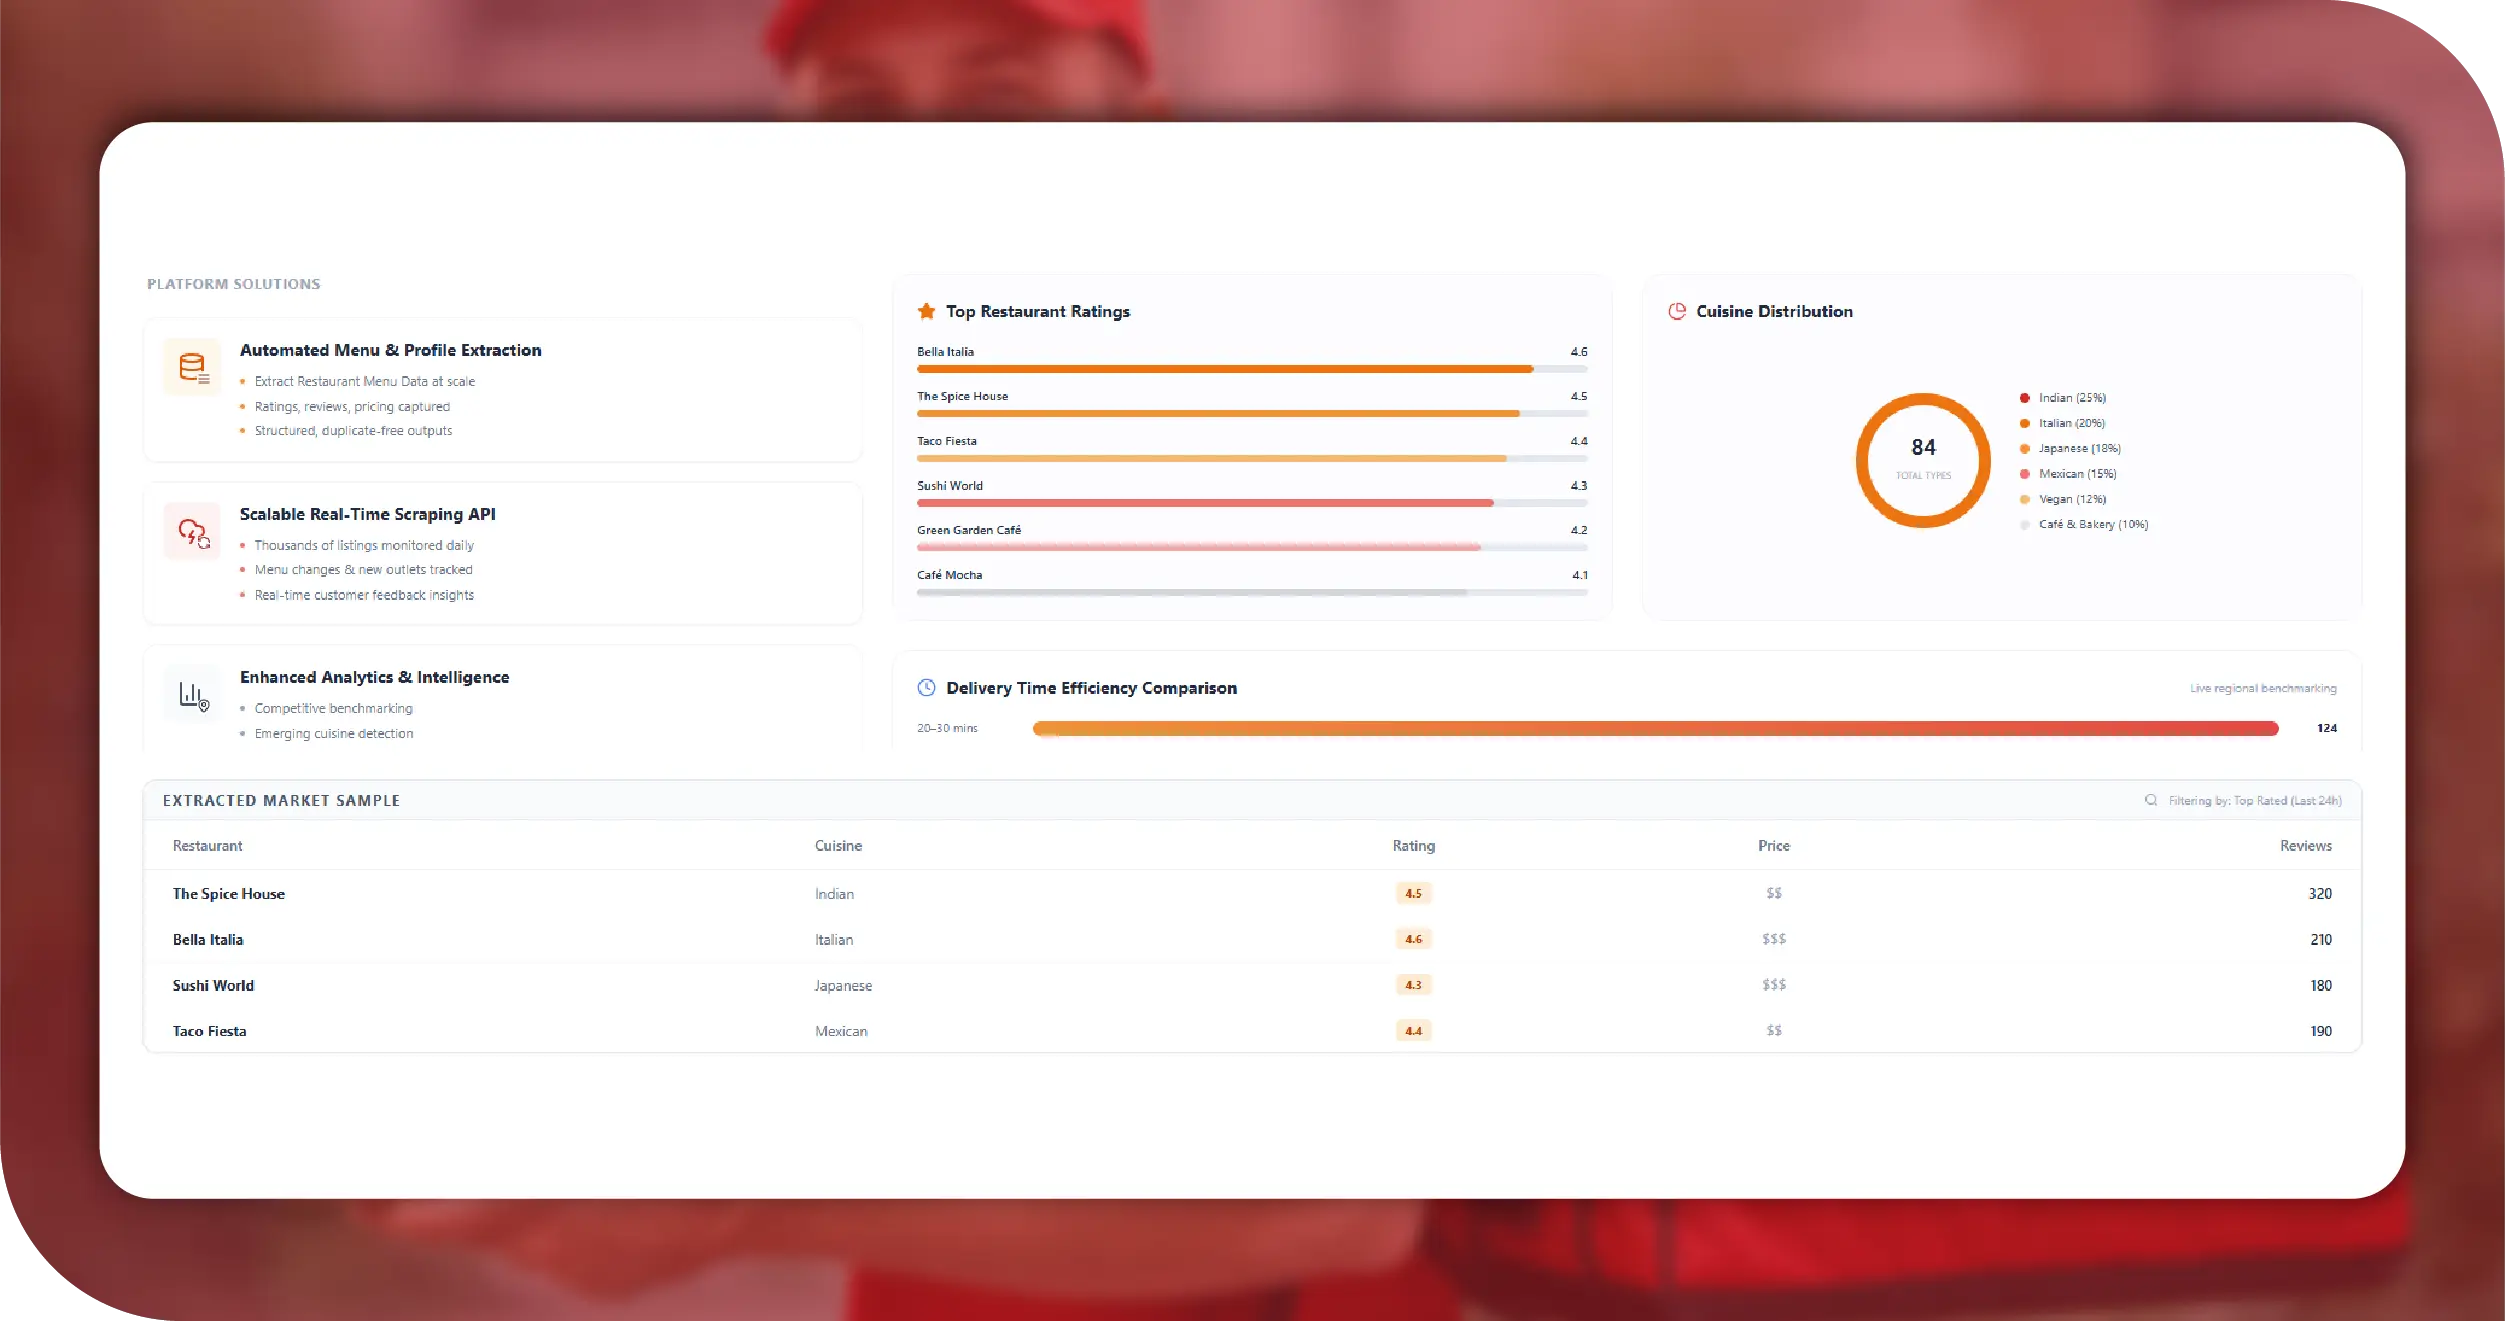This screenshot has width=2506, height=1321.
Task: Click the clock icon beside Delivery Time
Action: (926, 688)
